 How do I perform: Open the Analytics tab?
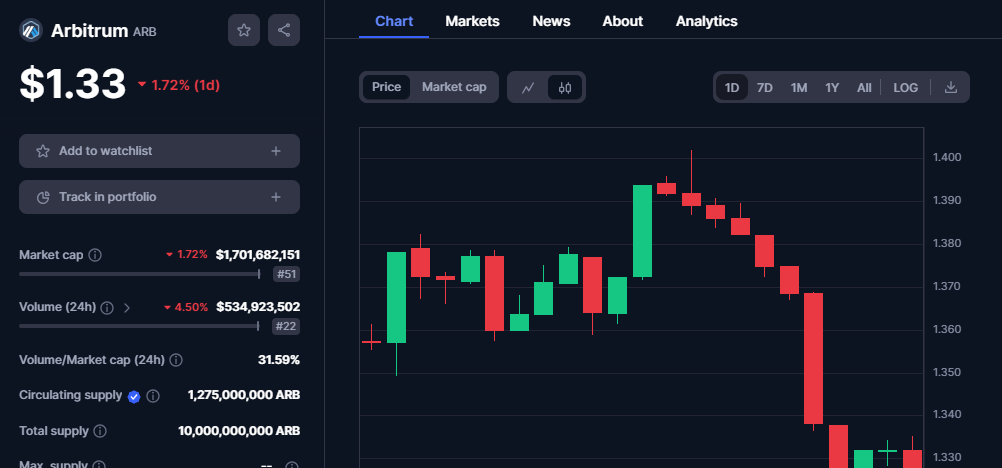[x=706, y=21]
